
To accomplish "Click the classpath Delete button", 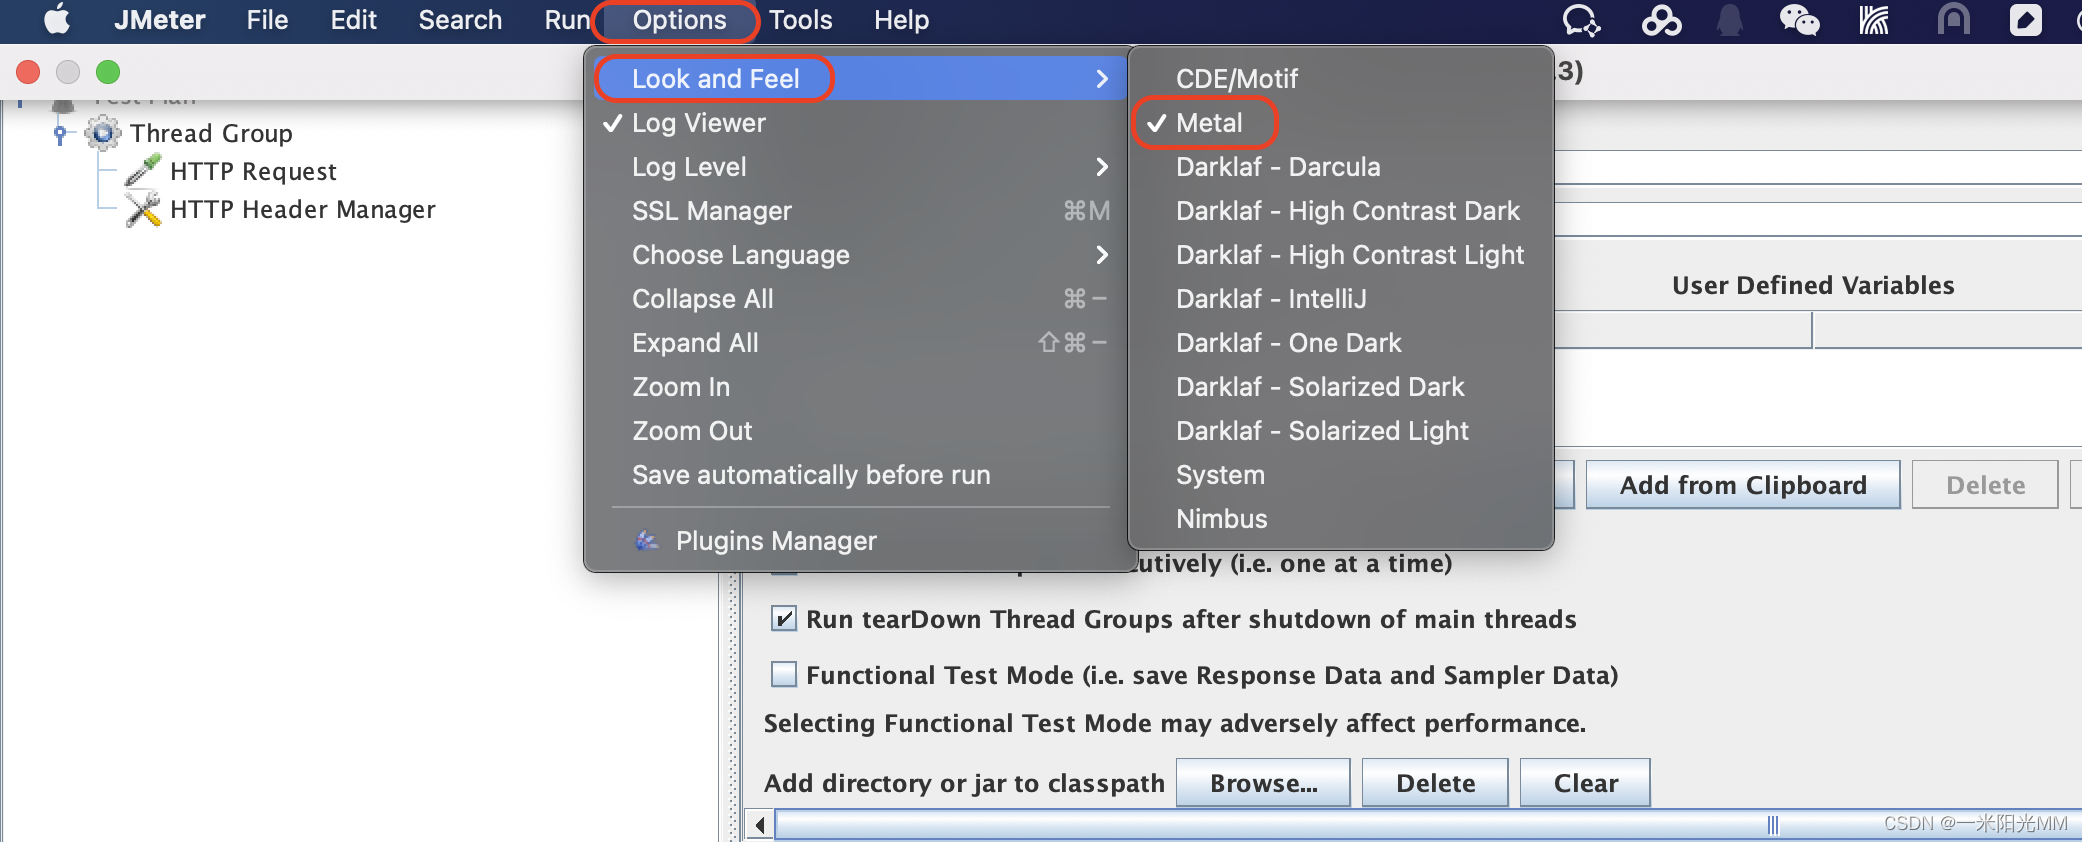I will (1435, 783).
